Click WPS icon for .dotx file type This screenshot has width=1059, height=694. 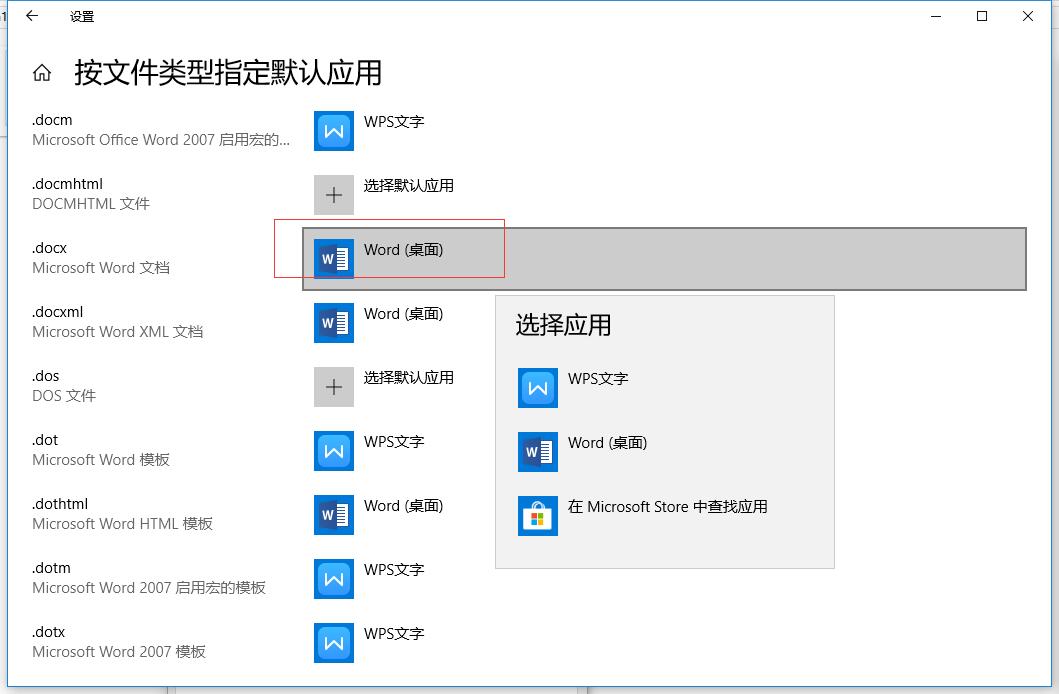(334, 643)
